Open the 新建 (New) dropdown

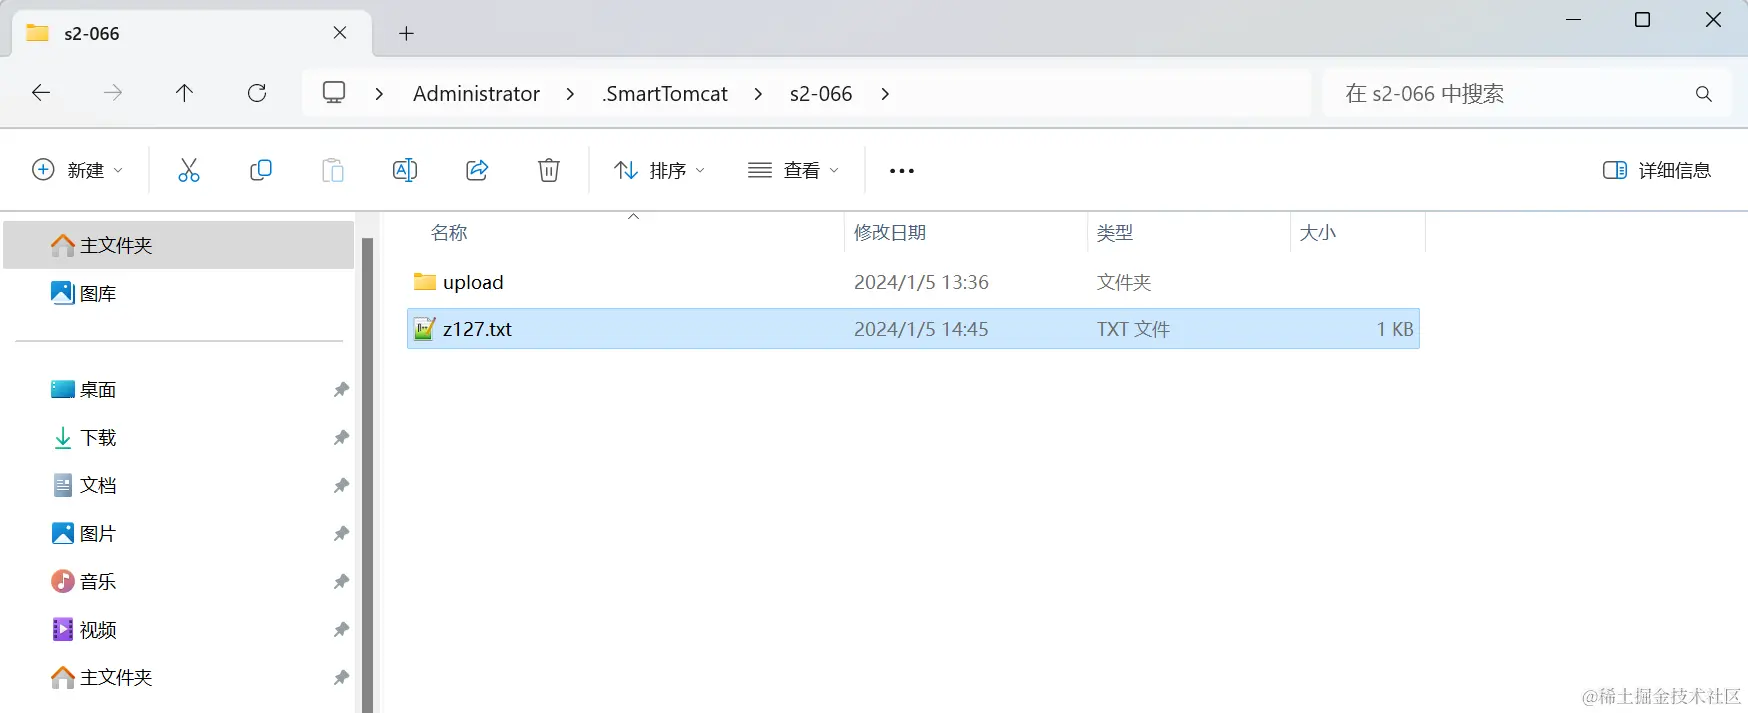pos(78,170)
